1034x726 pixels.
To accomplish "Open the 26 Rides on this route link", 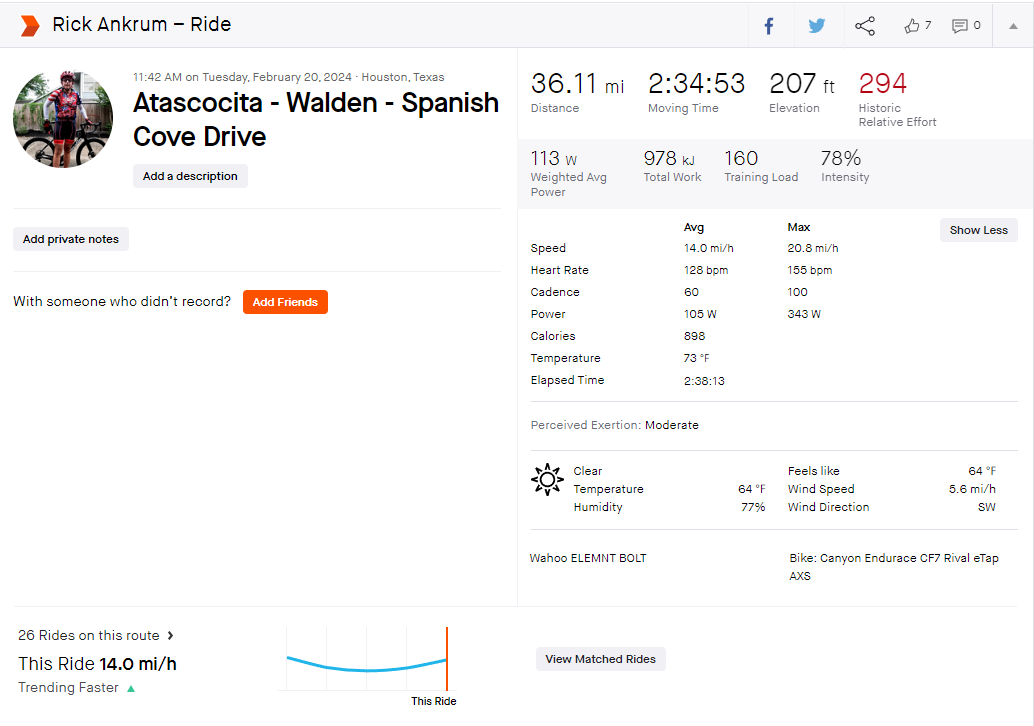I will coord(88,635).
